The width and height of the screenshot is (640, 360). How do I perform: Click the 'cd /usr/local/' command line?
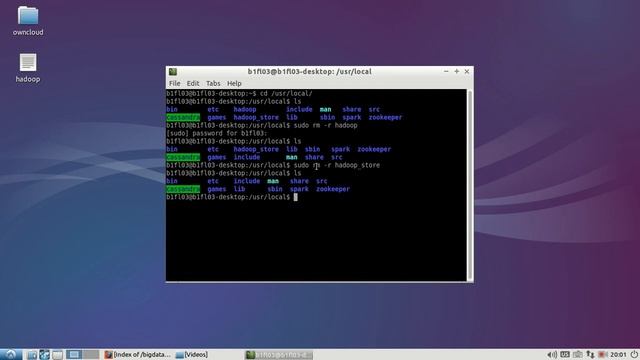tap(239, 93)
